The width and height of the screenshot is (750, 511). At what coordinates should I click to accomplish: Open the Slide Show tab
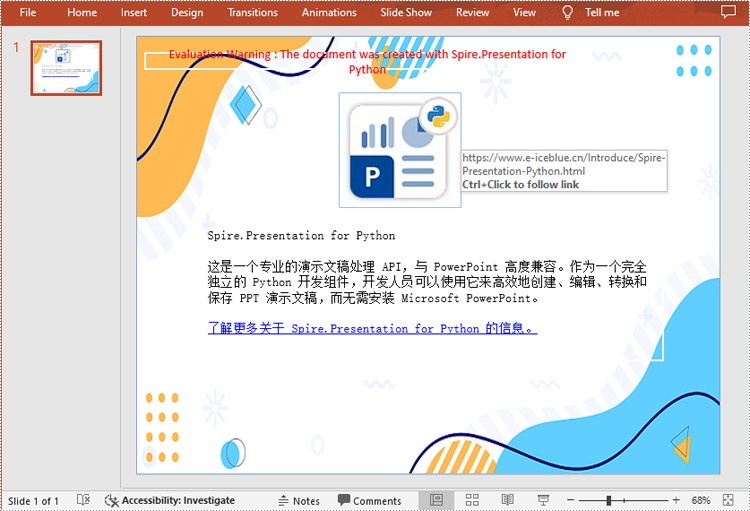(406, 12)
